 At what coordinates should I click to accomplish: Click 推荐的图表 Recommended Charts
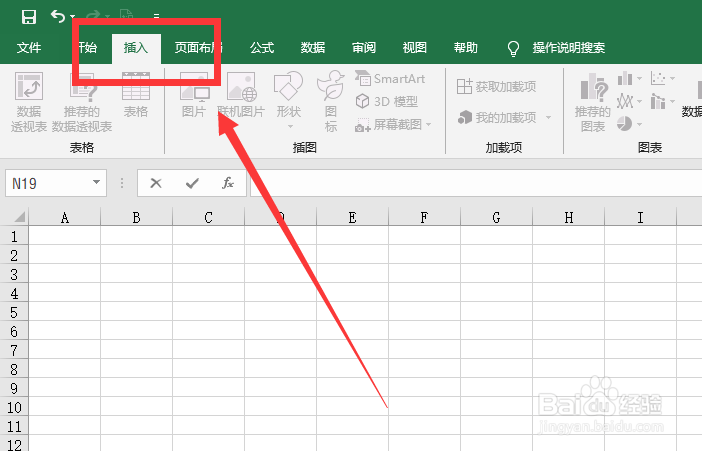tap(593, 102)
